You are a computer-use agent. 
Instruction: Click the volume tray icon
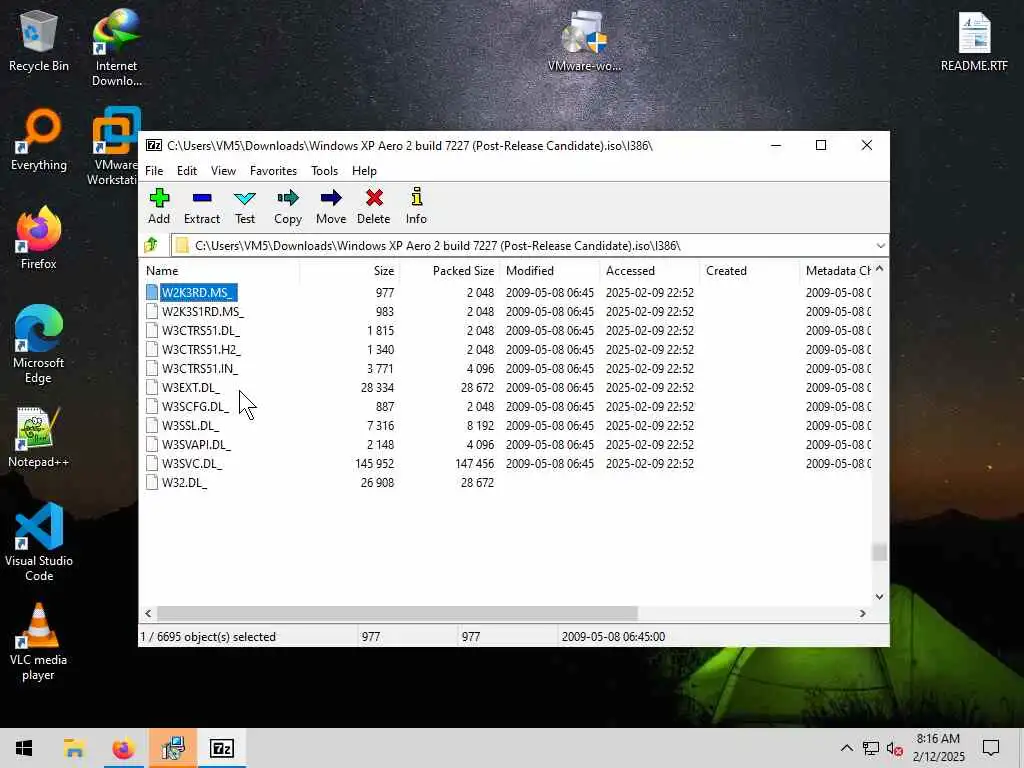coord(895,748)
